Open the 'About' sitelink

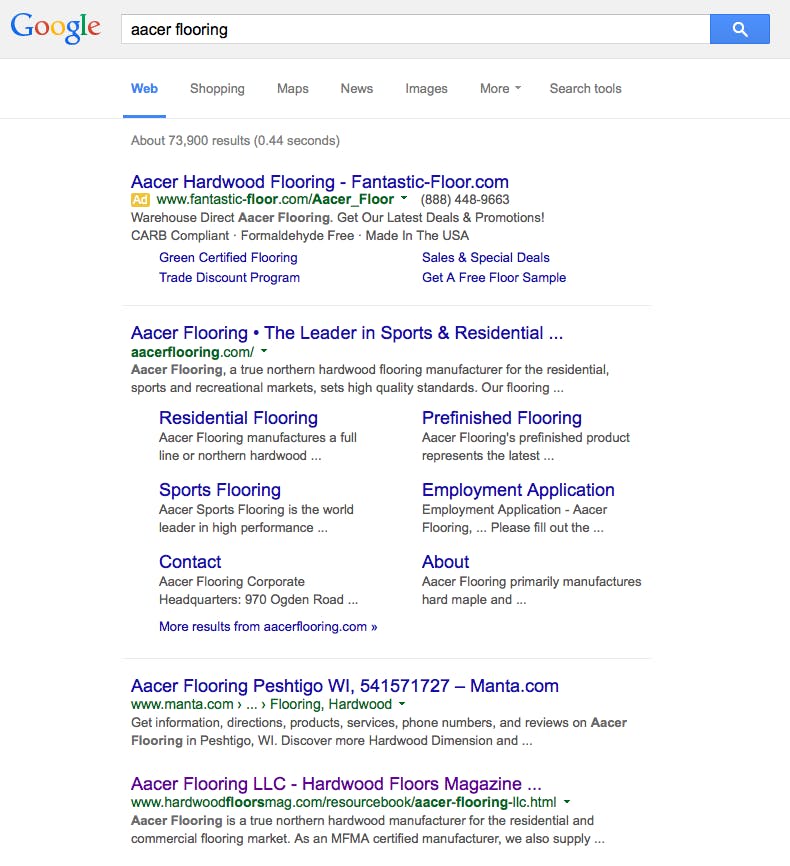[445, 562]
